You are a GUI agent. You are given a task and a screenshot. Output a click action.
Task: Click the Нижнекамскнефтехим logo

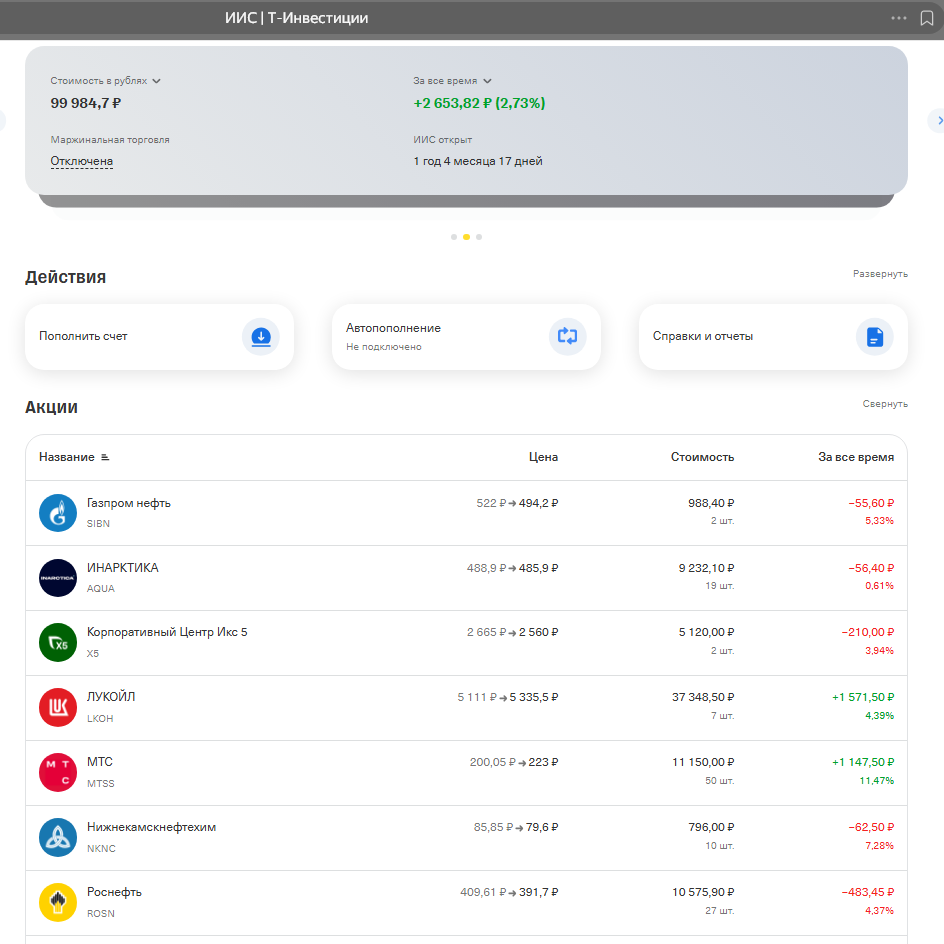(x=58, y=837)
